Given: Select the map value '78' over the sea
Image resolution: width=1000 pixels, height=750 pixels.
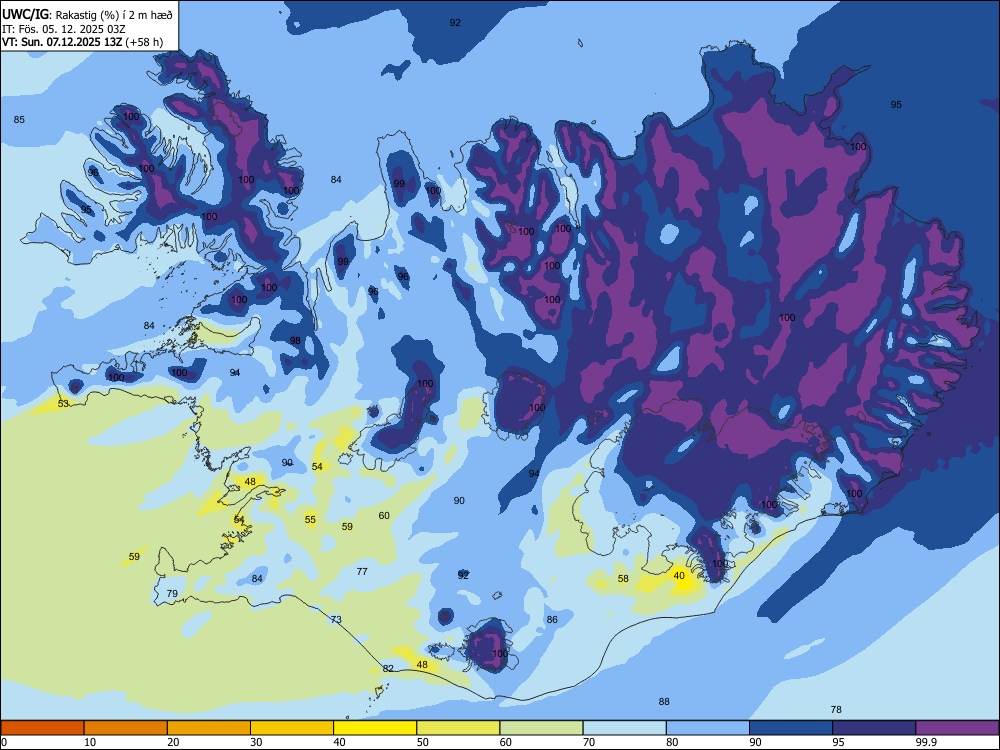Looking at the screenshot, I should [836, 709].
